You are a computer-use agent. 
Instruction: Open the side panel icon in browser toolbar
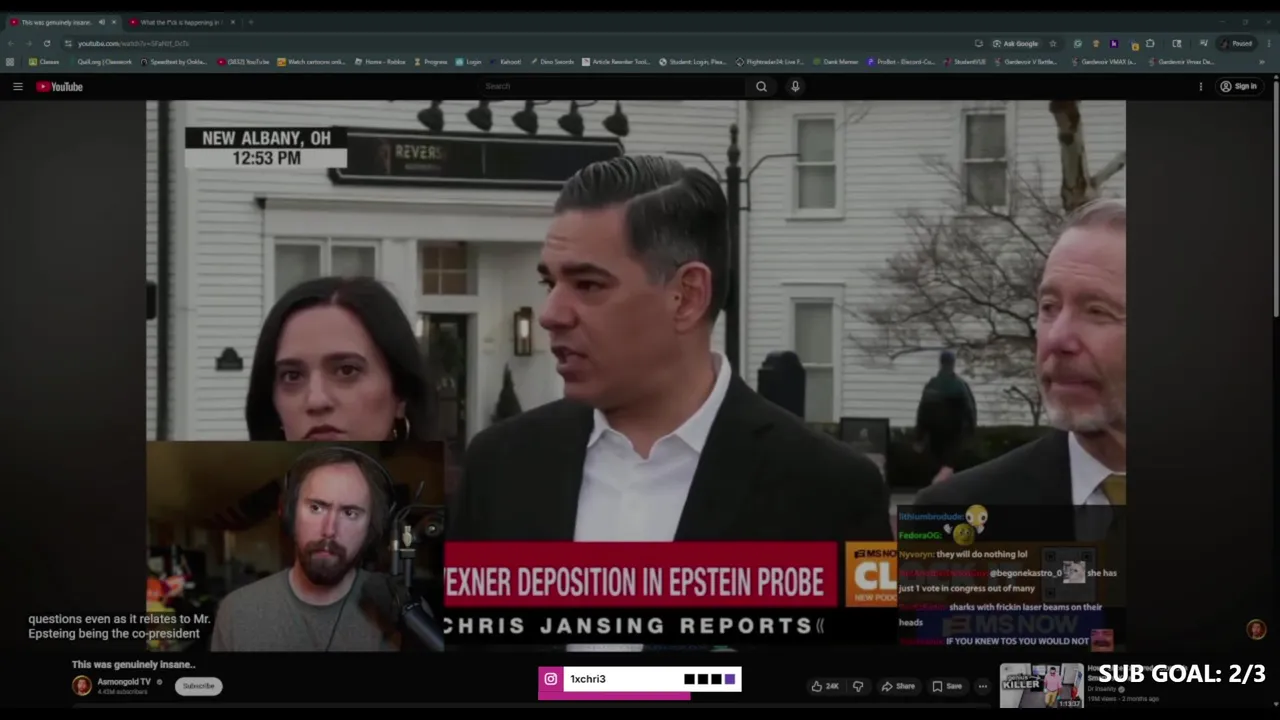click(1177, 44)
